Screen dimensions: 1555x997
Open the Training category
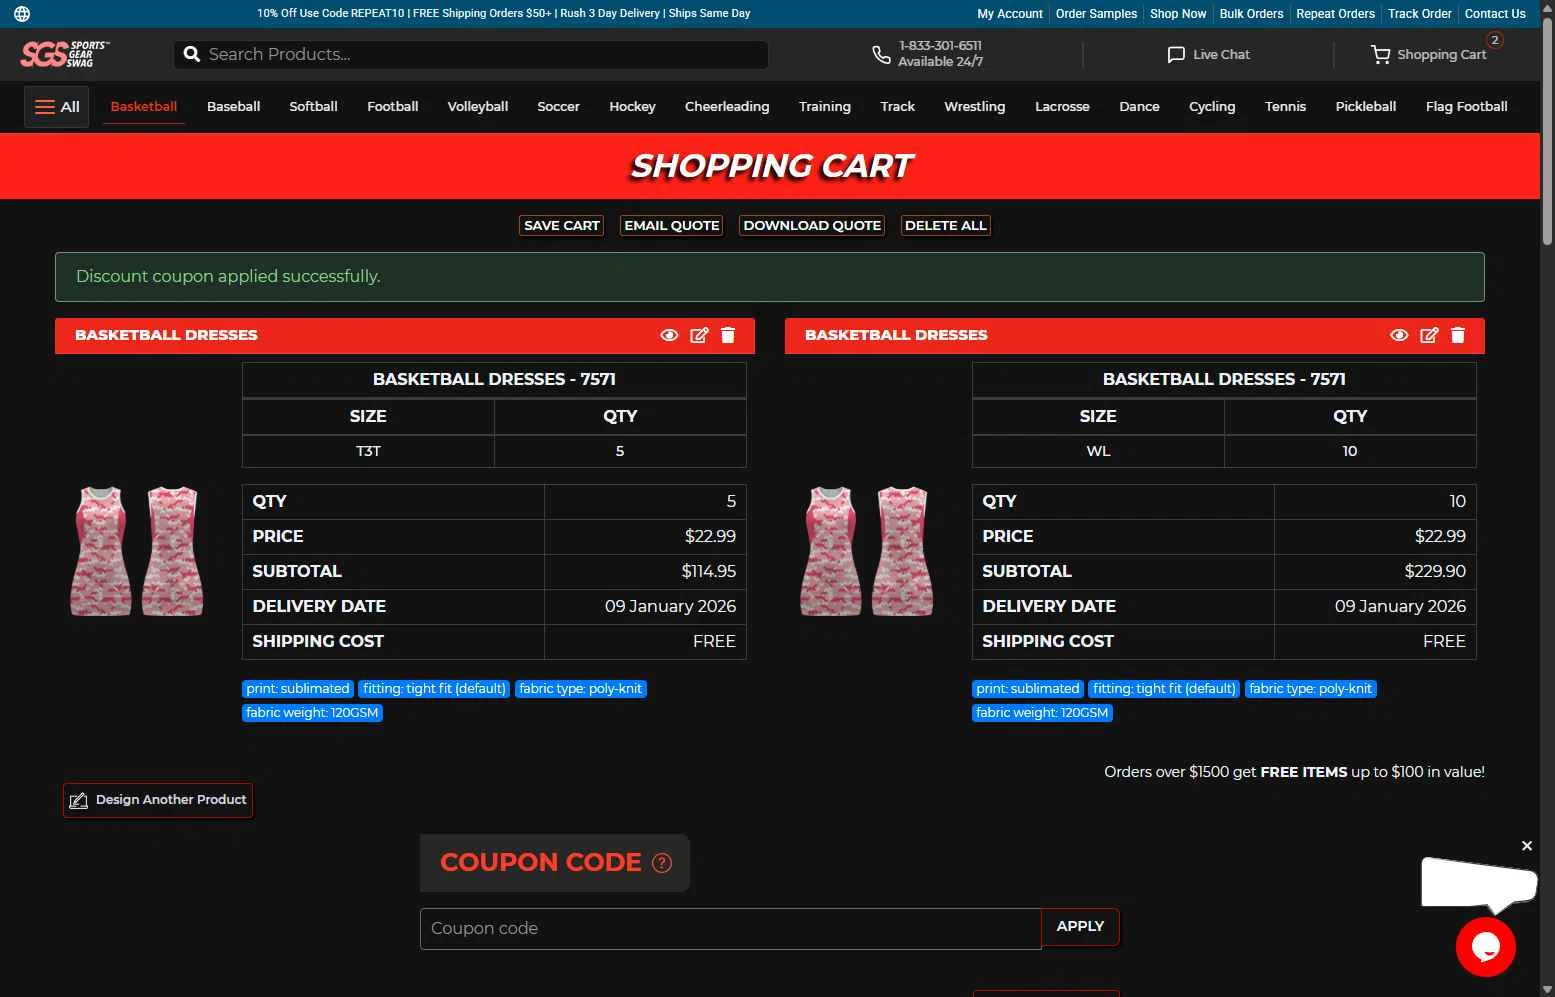824,107
